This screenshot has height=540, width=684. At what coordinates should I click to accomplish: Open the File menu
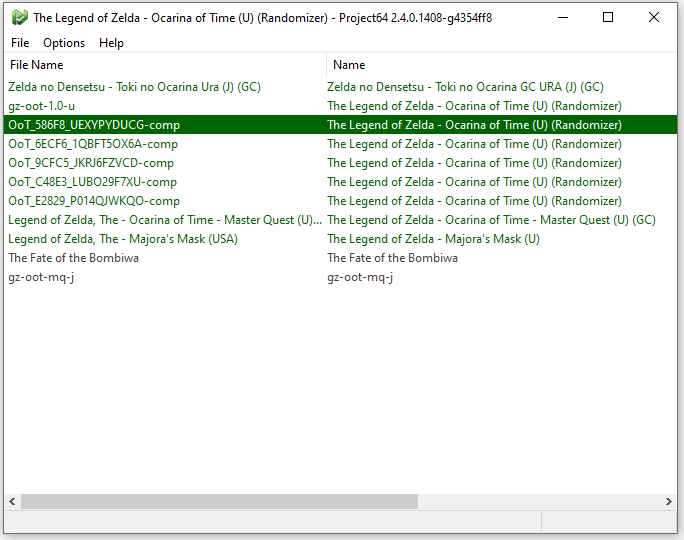pyautogui.click(x=20, y=43)
